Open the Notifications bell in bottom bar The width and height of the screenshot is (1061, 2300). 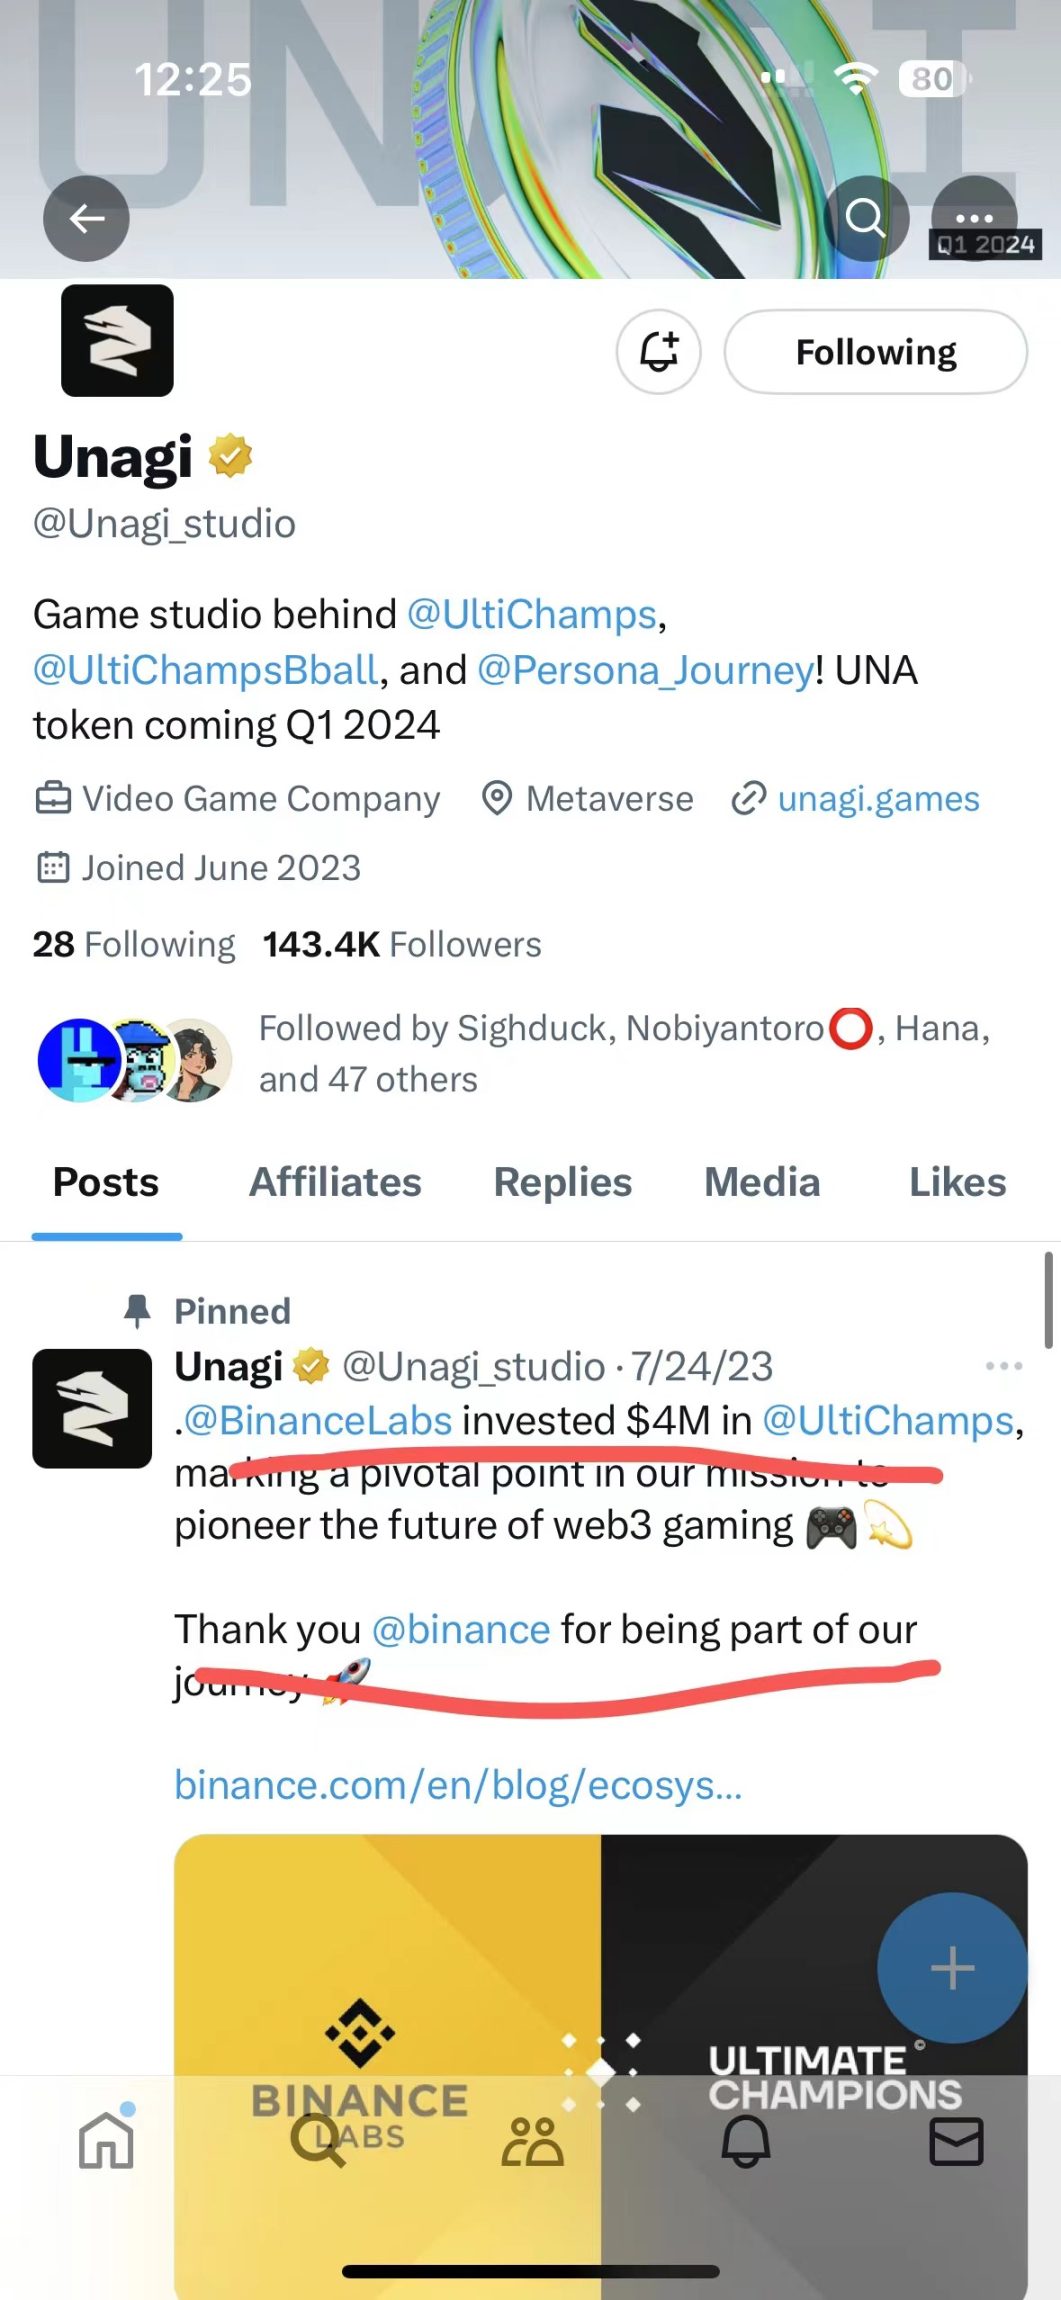(x=745, y=2141)
